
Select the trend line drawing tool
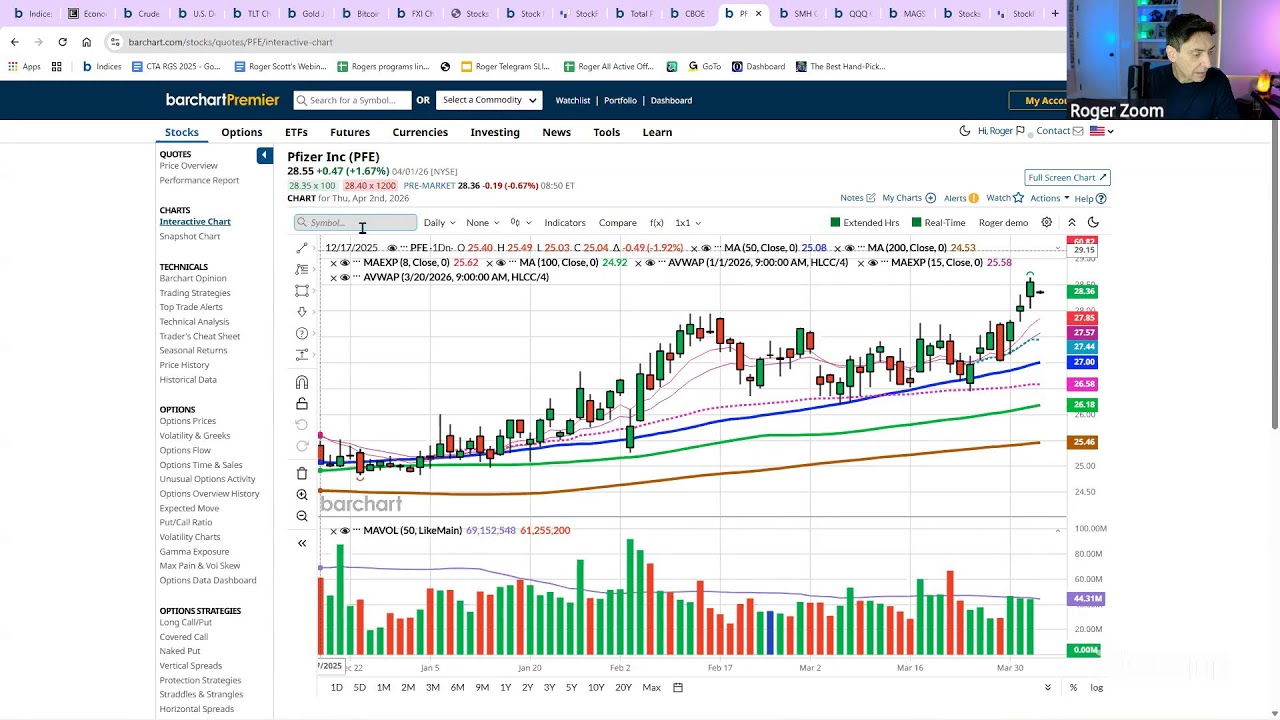[302, 248]
